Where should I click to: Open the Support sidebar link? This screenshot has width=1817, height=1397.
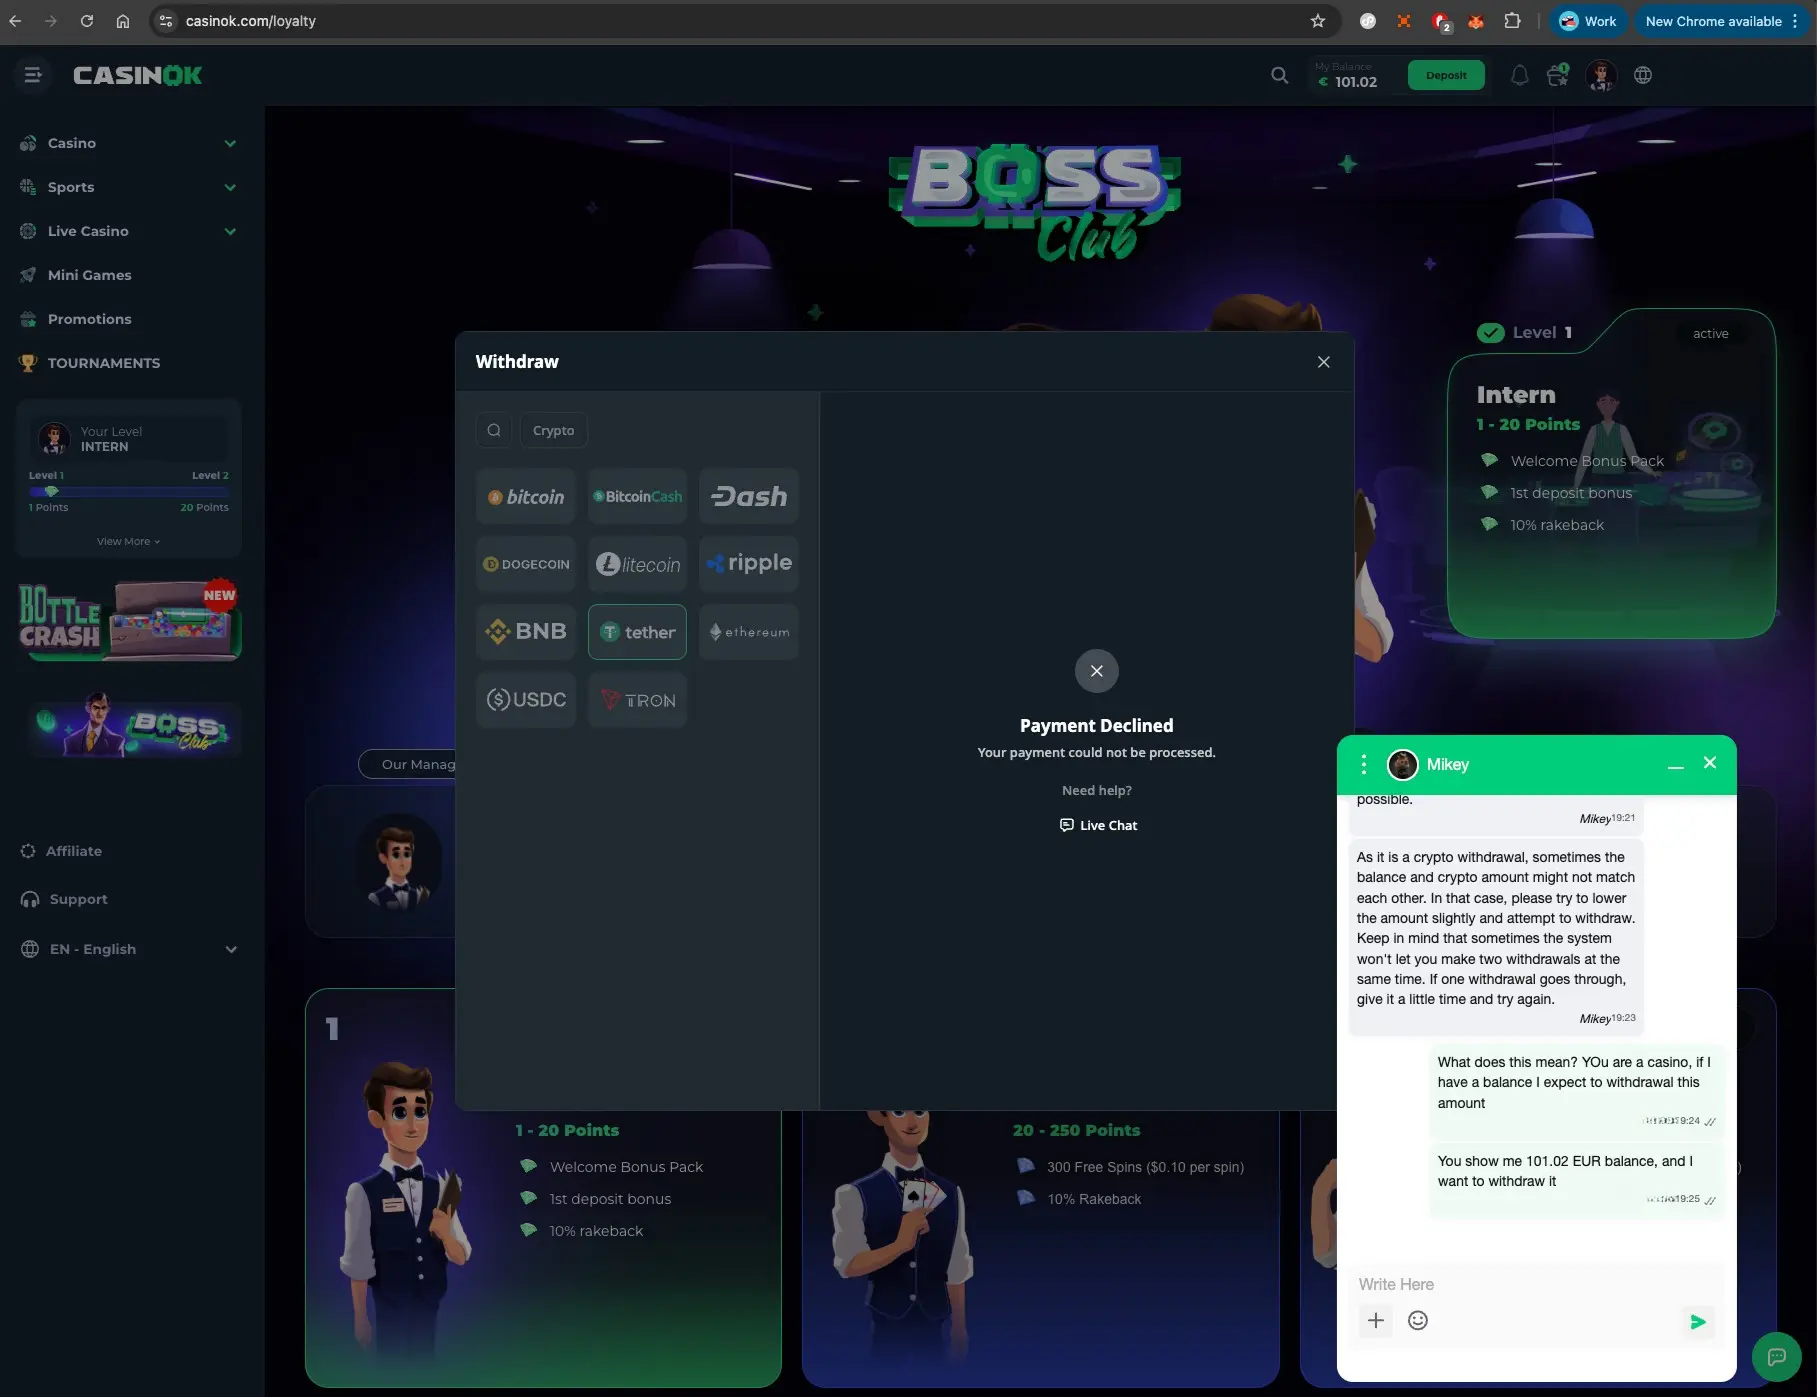(x=64, y=899)
